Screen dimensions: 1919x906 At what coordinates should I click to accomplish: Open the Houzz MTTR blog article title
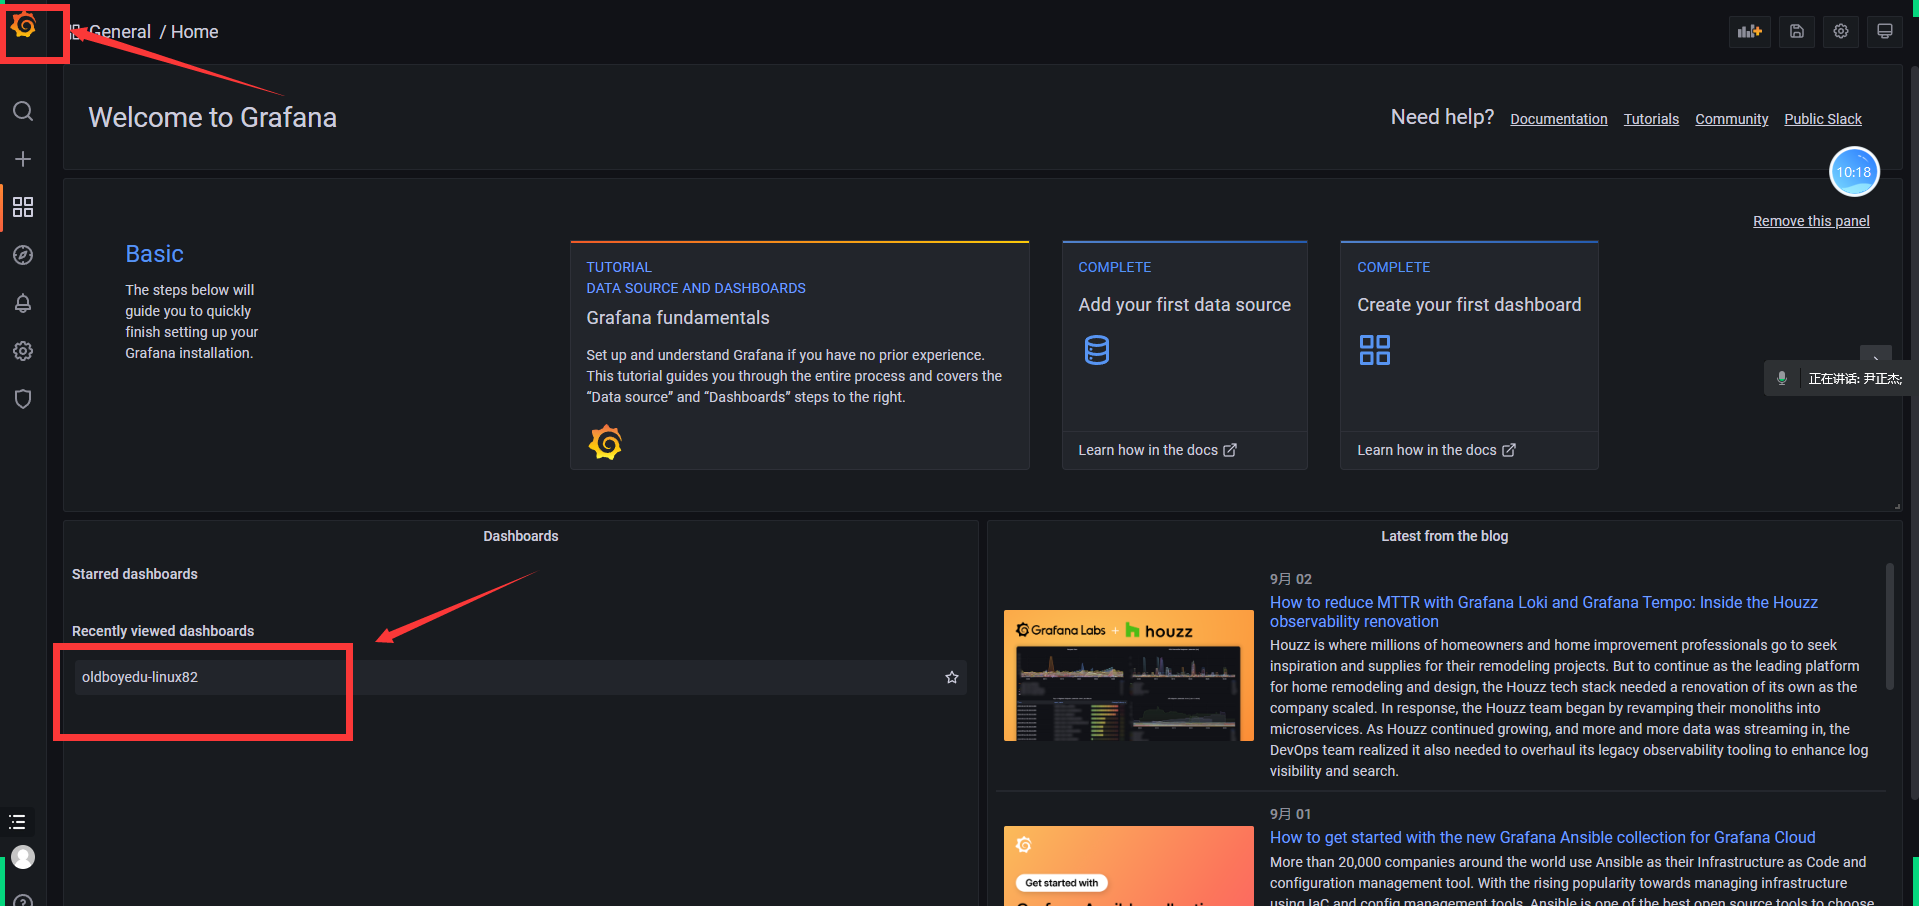pos(1544,612)
